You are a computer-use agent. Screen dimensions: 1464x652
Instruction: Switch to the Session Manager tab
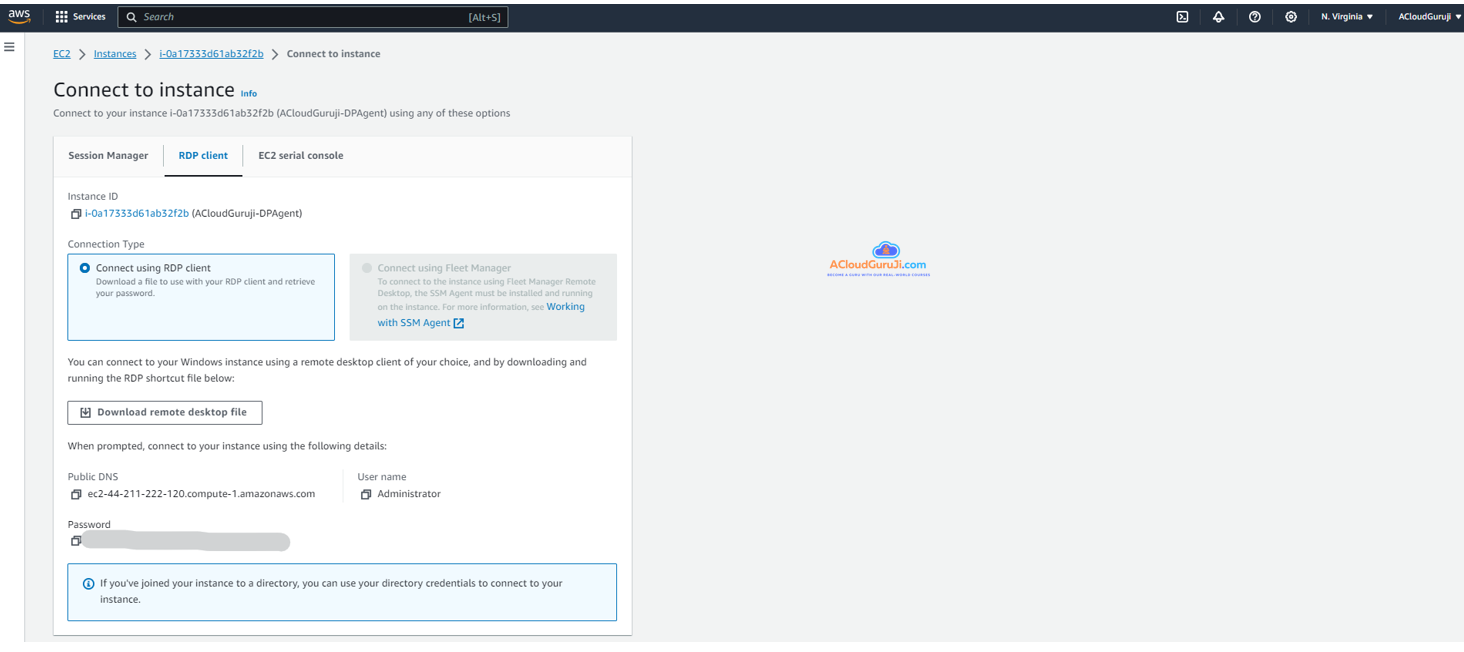coord(108,156)
